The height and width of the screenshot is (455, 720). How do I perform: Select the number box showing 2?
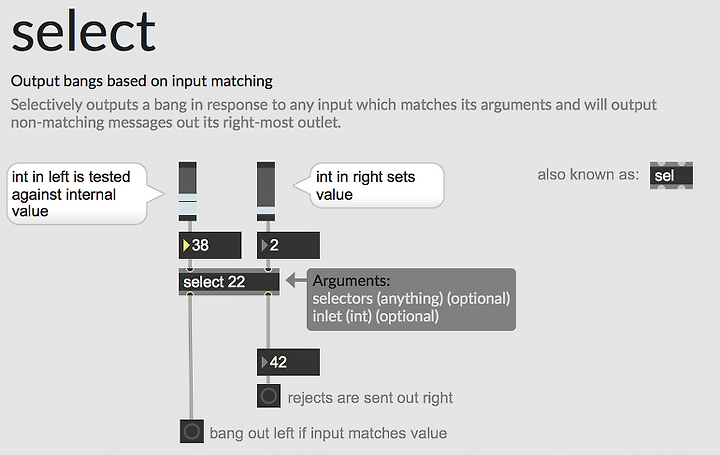coord(288,245)
